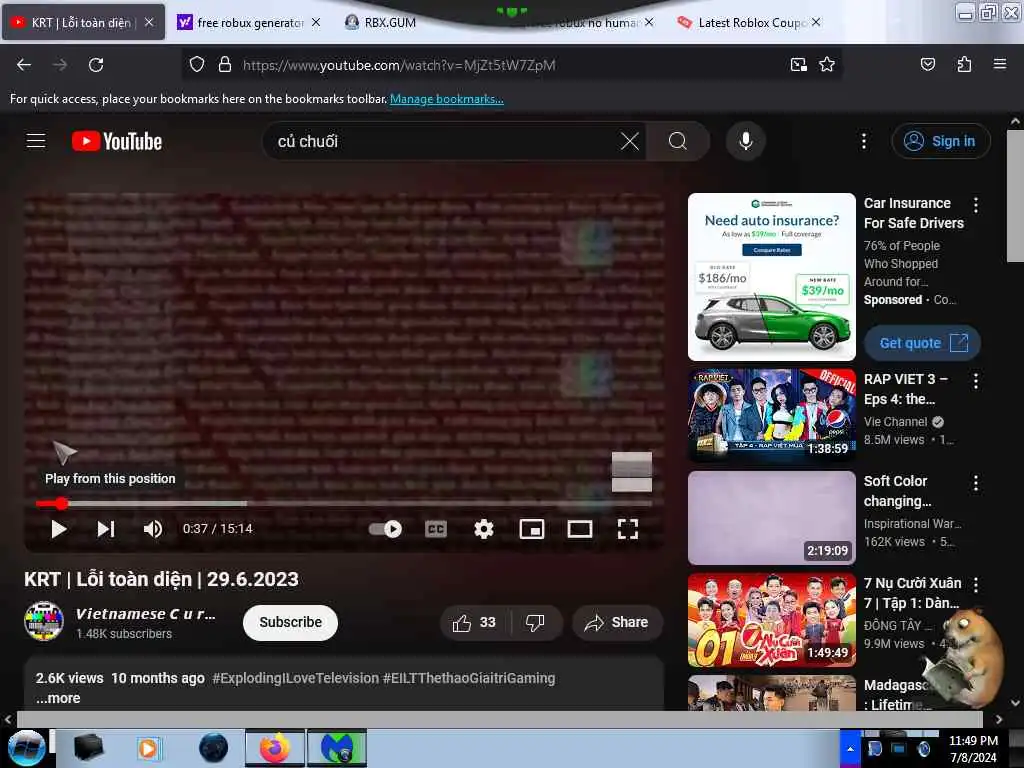Skip to the next video

(106, 529)
